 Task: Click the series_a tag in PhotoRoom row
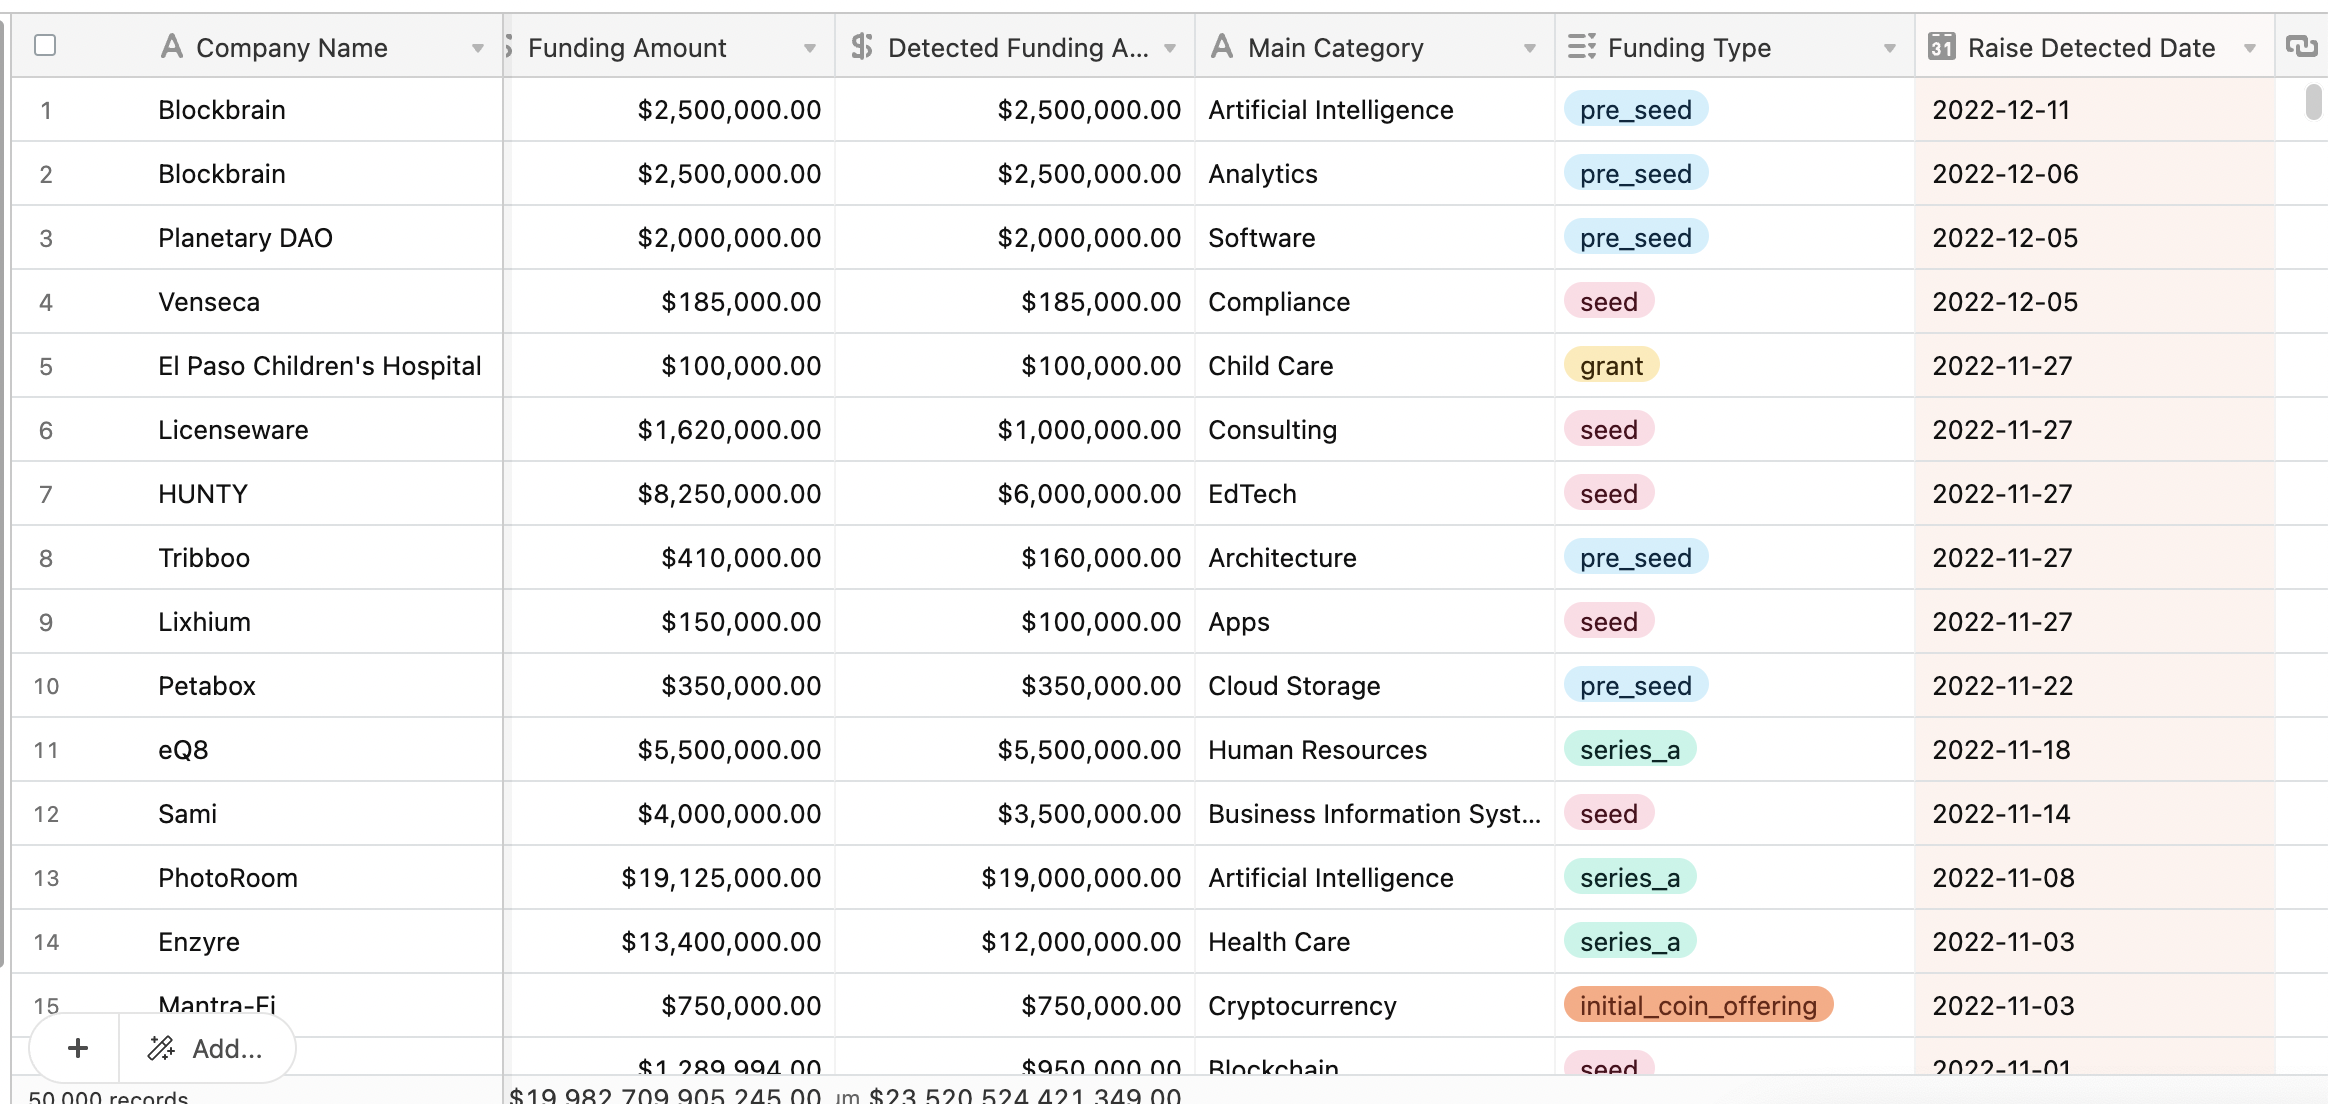tap(1630, 878)
